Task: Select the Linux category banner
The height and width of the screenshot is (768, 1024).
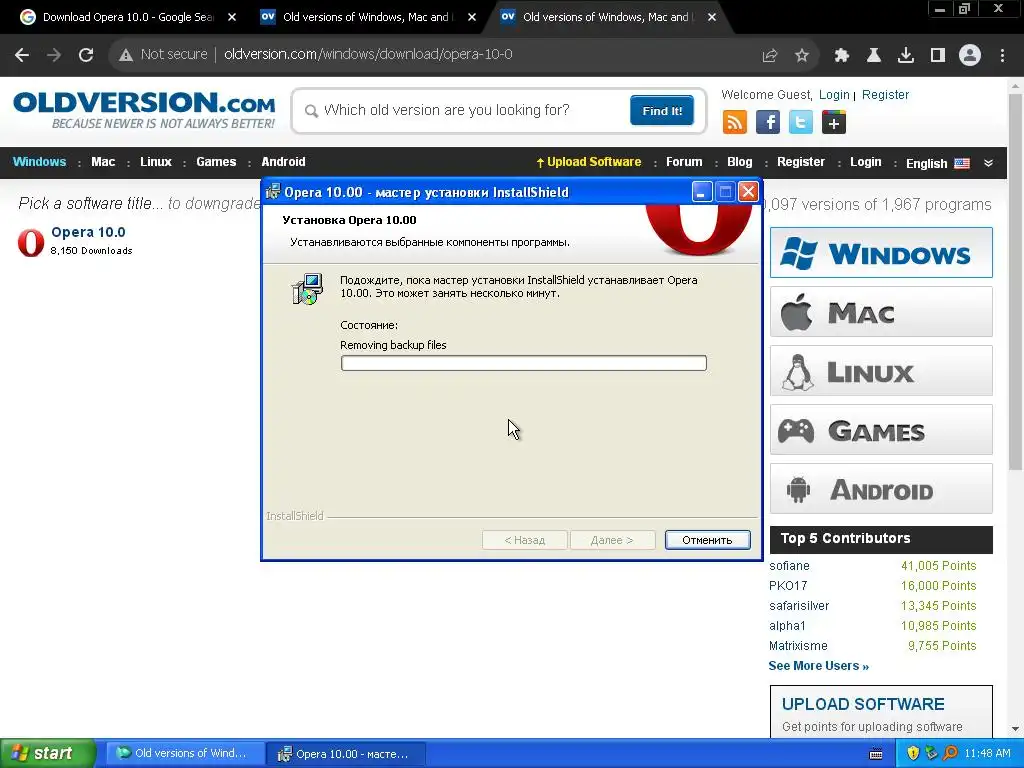Action: (x=881, y=371)
